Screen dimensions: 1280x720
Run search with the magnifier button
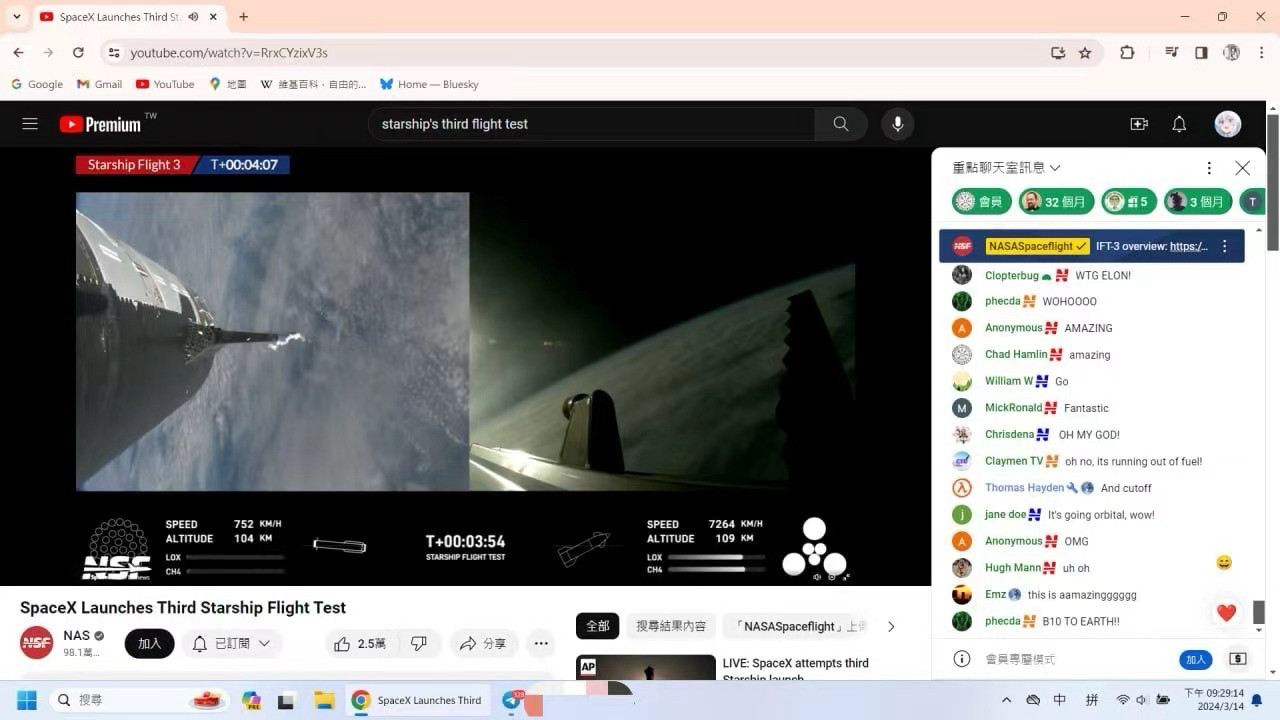(841, 124)
